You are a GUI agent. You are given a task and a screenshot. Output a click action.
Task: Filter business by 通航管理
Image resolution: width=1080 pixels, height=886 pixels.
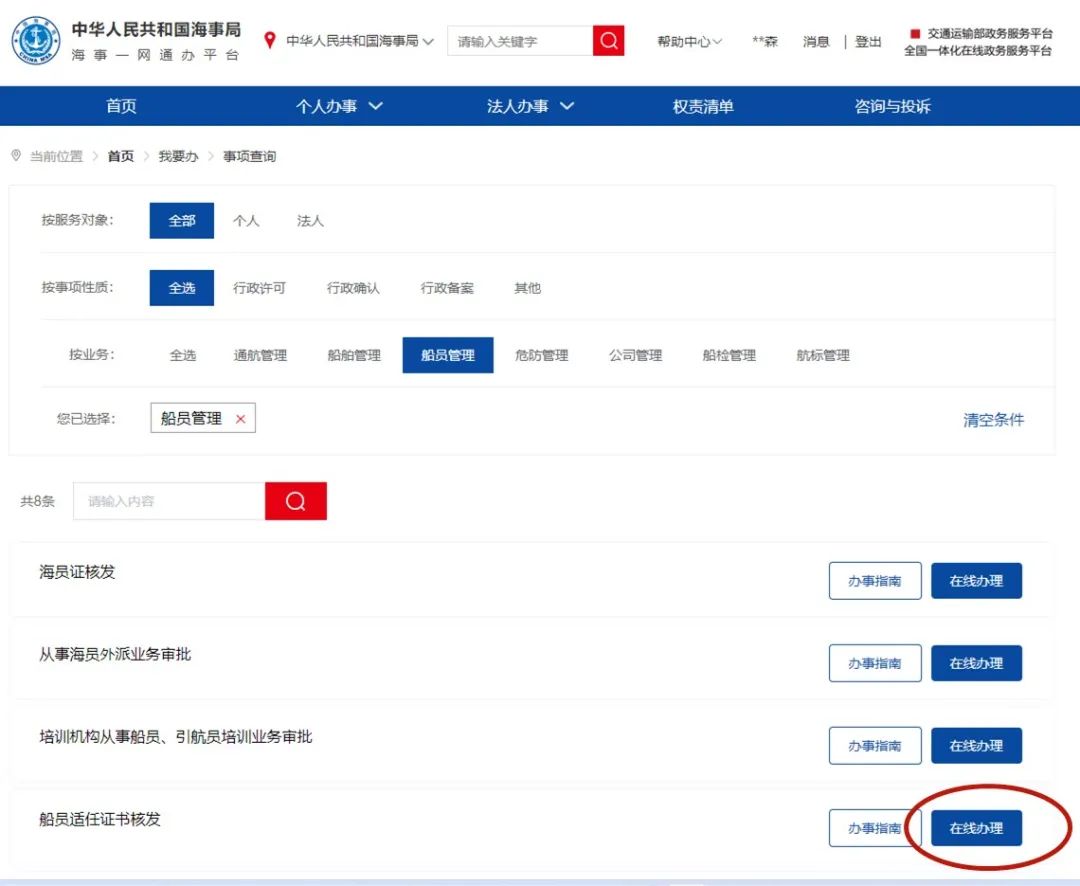260,356
